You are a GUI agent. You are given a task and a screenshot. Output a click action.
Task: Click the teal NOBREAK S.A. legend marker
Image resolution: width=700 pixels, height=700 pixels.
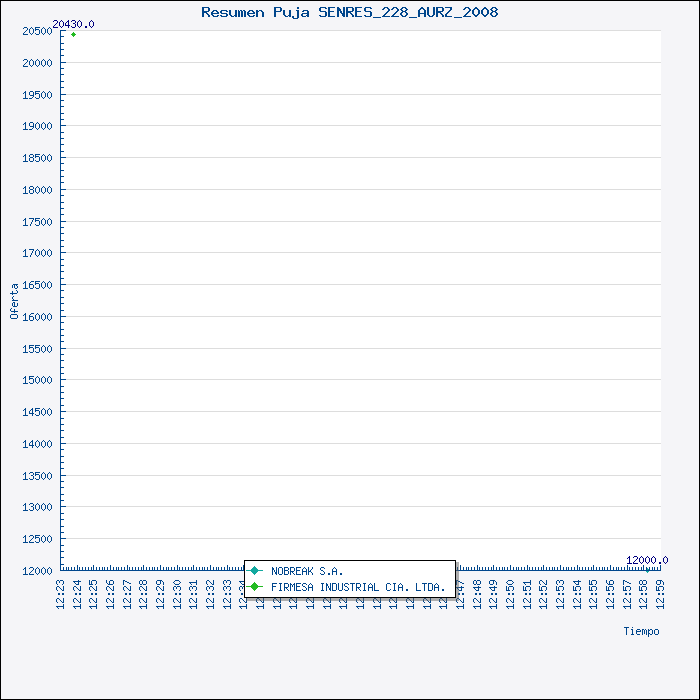[255, 571]
